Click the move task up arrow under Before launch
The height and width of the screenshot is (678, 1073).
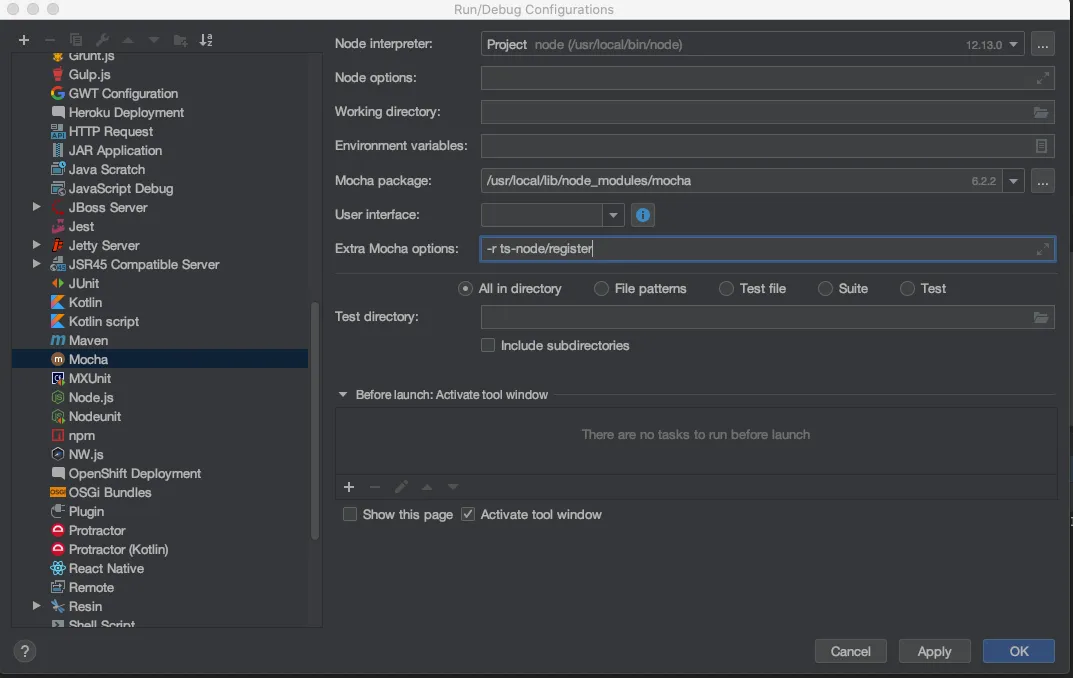pos(427,487)
